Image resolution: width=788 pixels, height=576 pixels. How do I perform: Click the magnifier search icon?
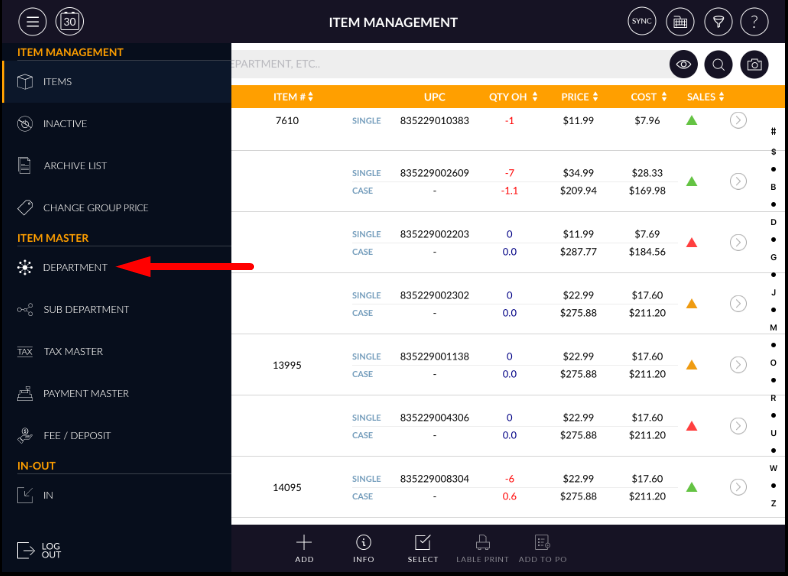point(719,64)
